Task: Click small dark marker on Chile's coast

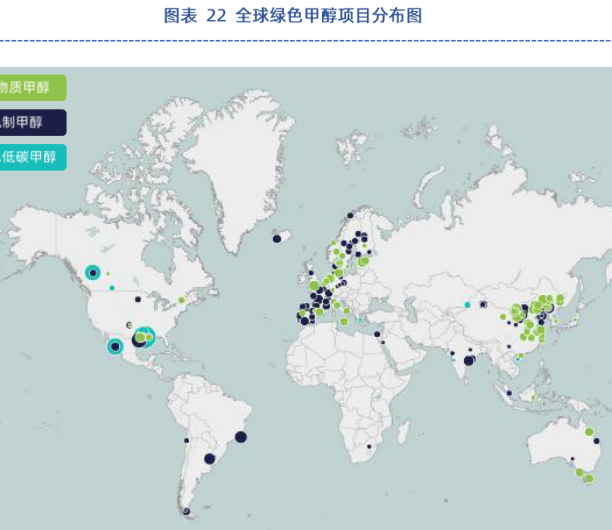Action: click(186, 441)
